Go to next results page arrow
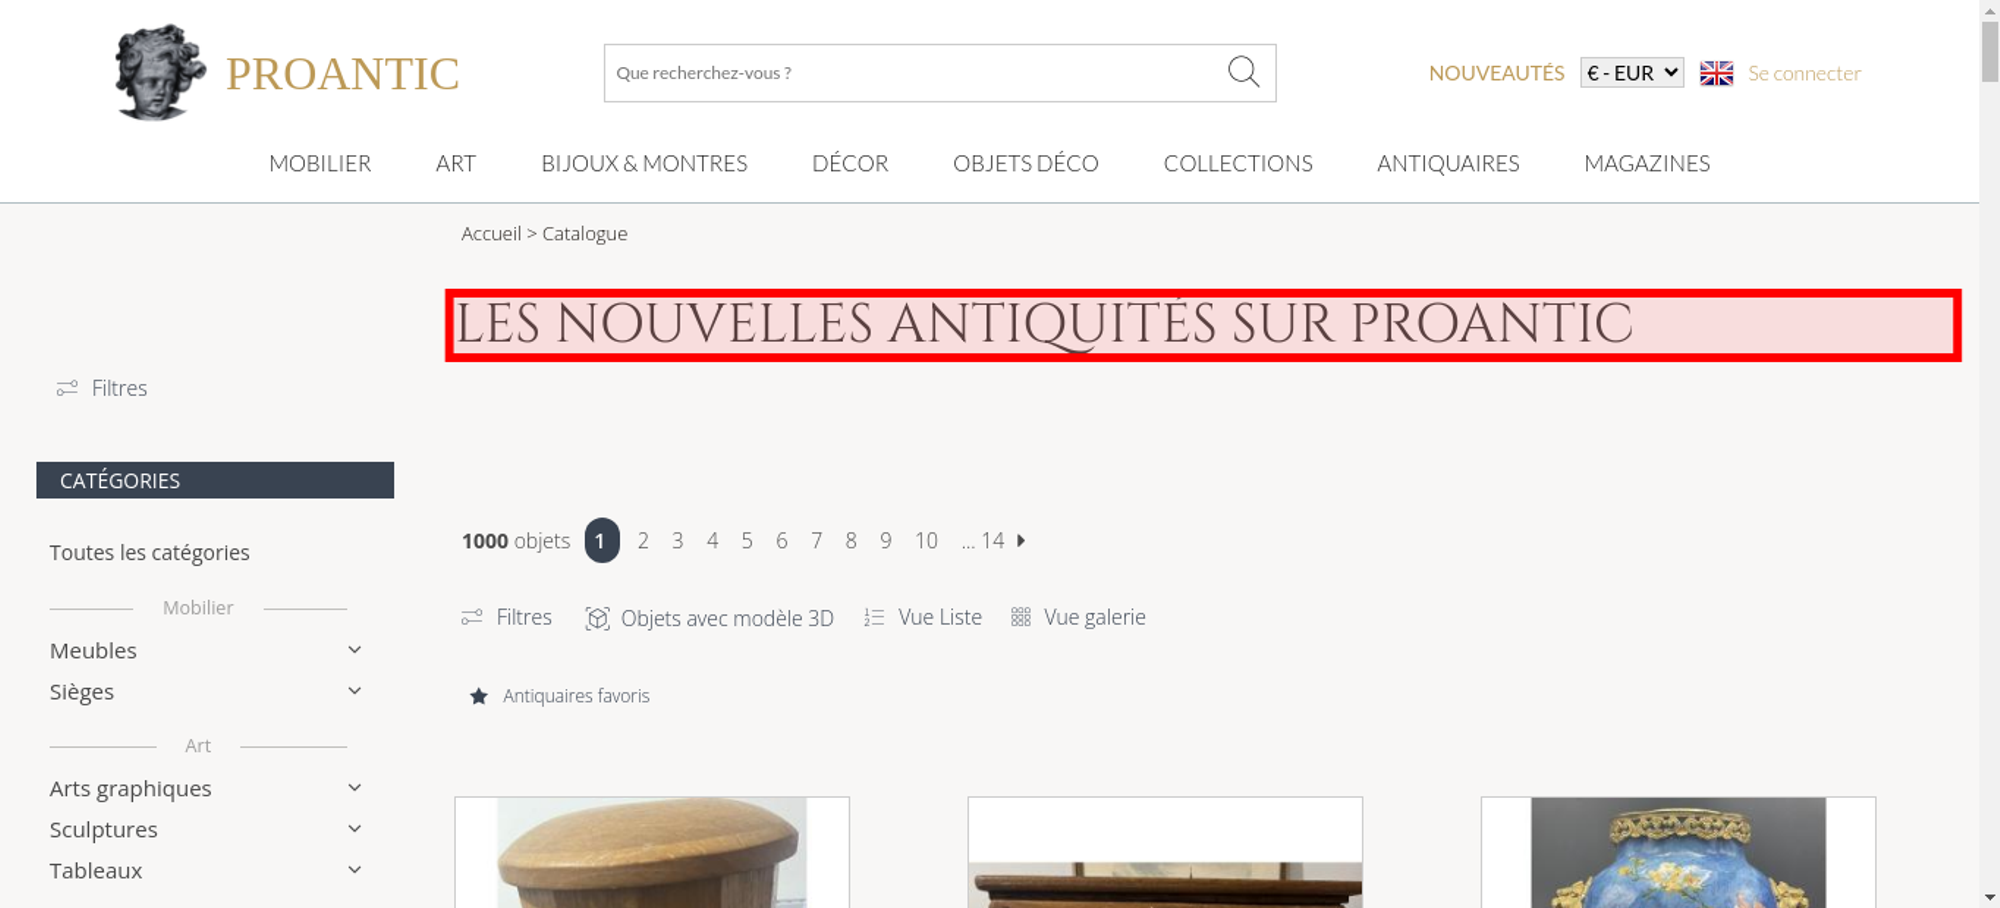This screenshot has height=908, width=2000. coord(1021,540)
